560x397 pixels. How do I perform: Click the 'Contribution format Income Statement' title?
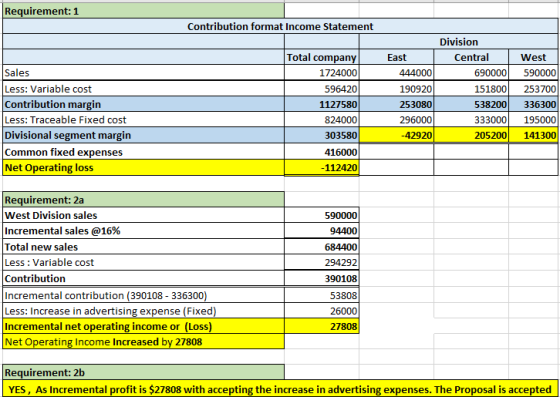point(280,26)
